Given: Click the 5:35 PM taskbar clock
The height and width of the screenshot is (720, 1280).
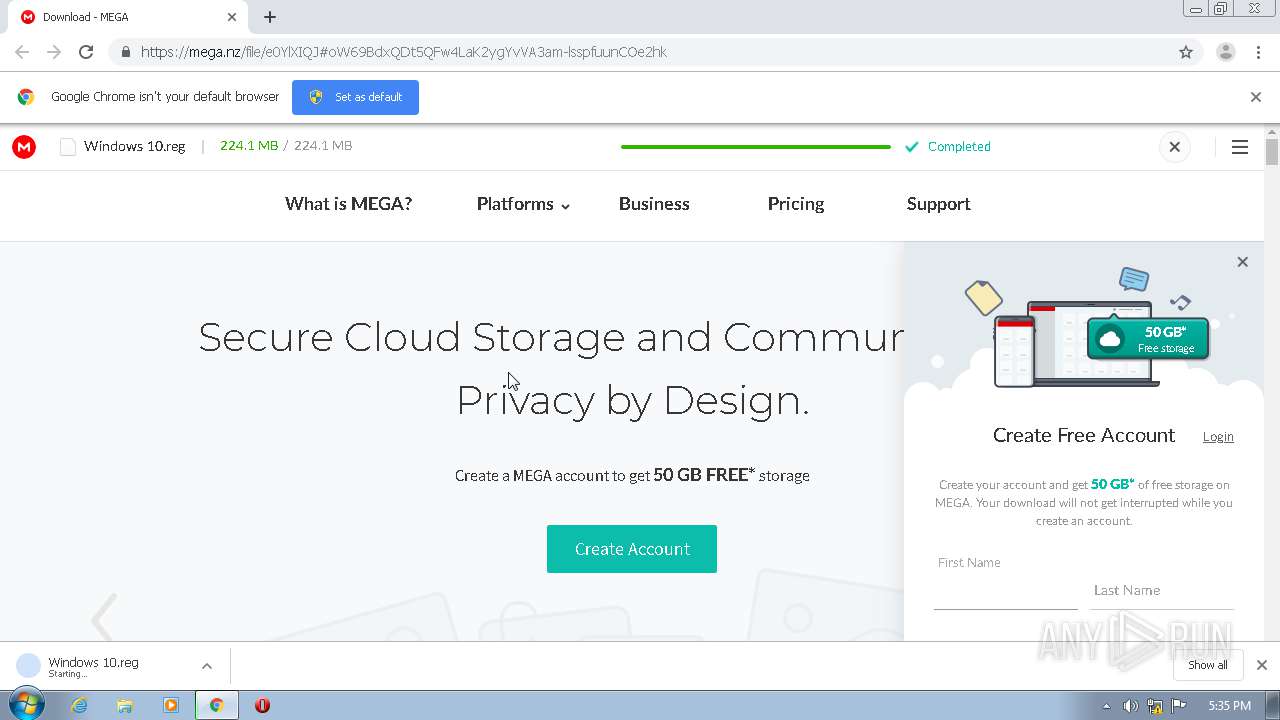Looking at the screenshot, I should [1229, 706].
